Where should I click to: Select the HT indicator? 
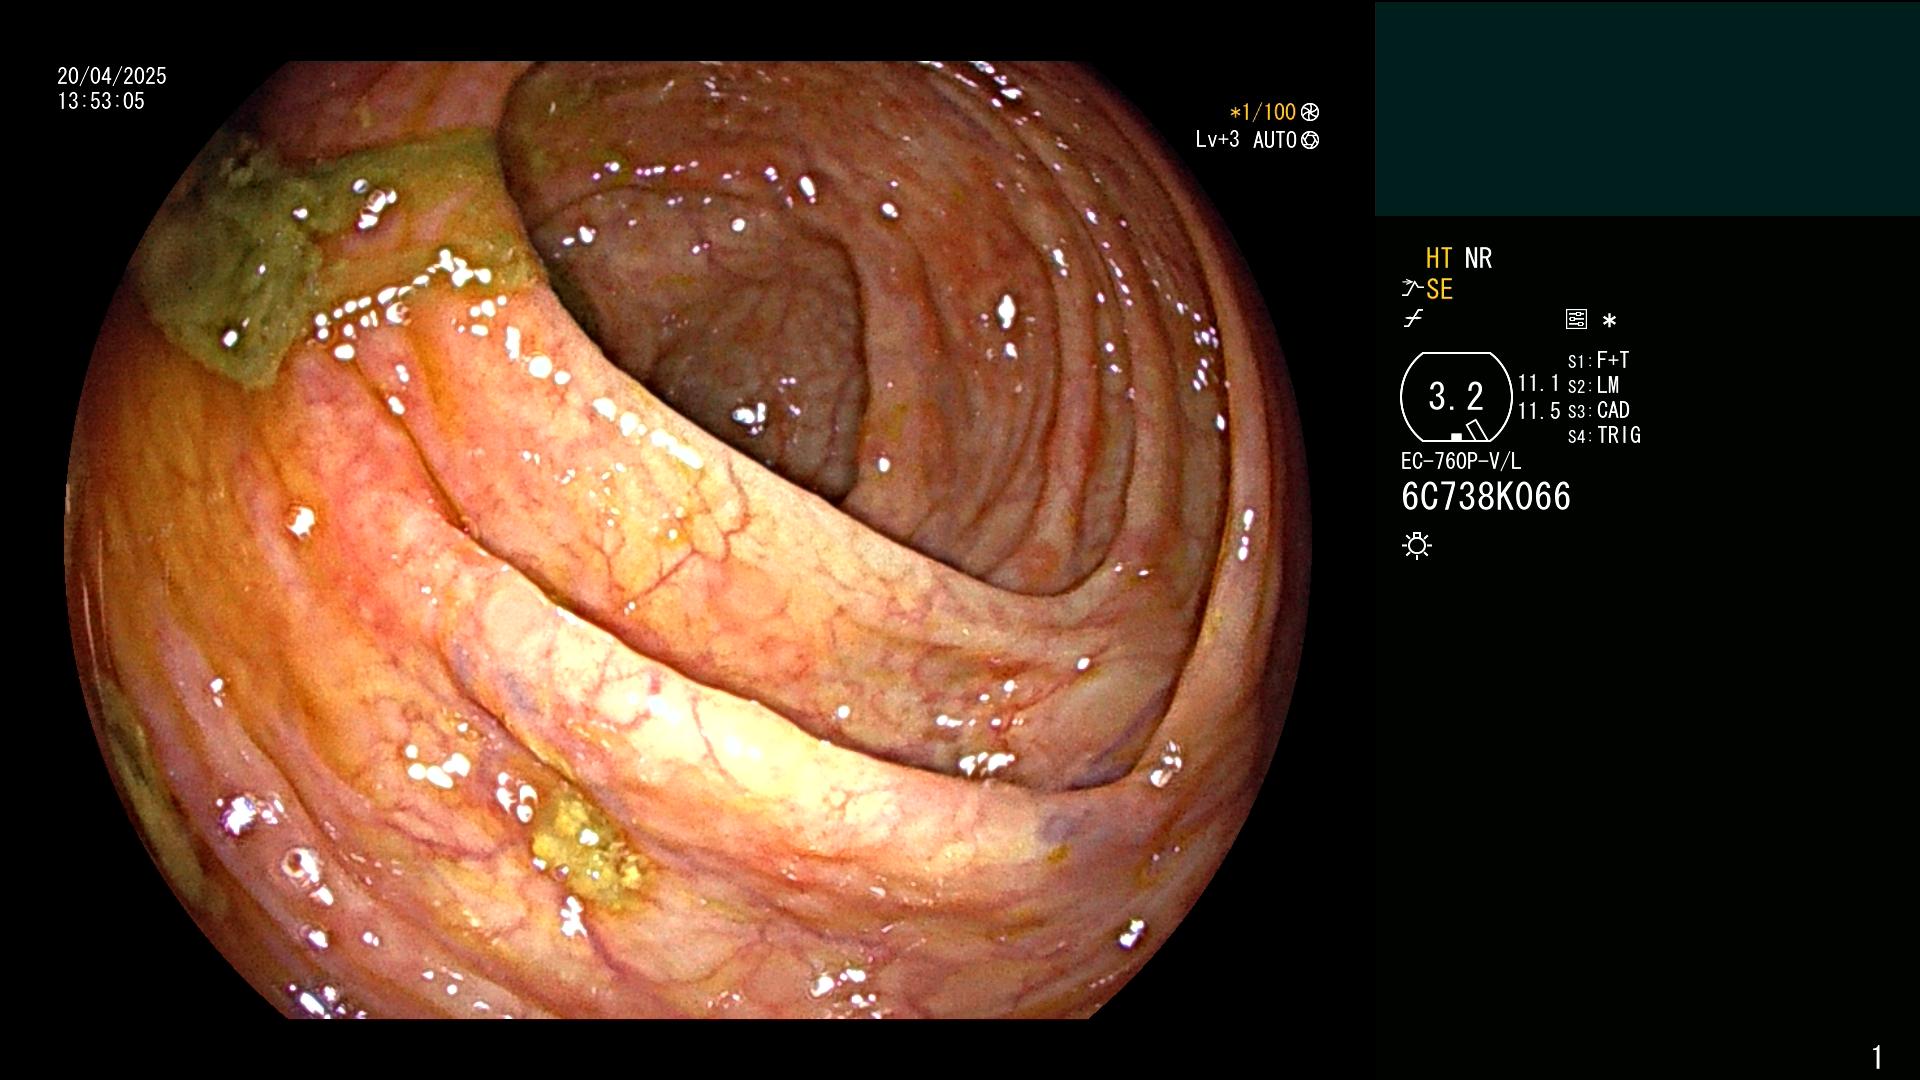coord(1439,258)
